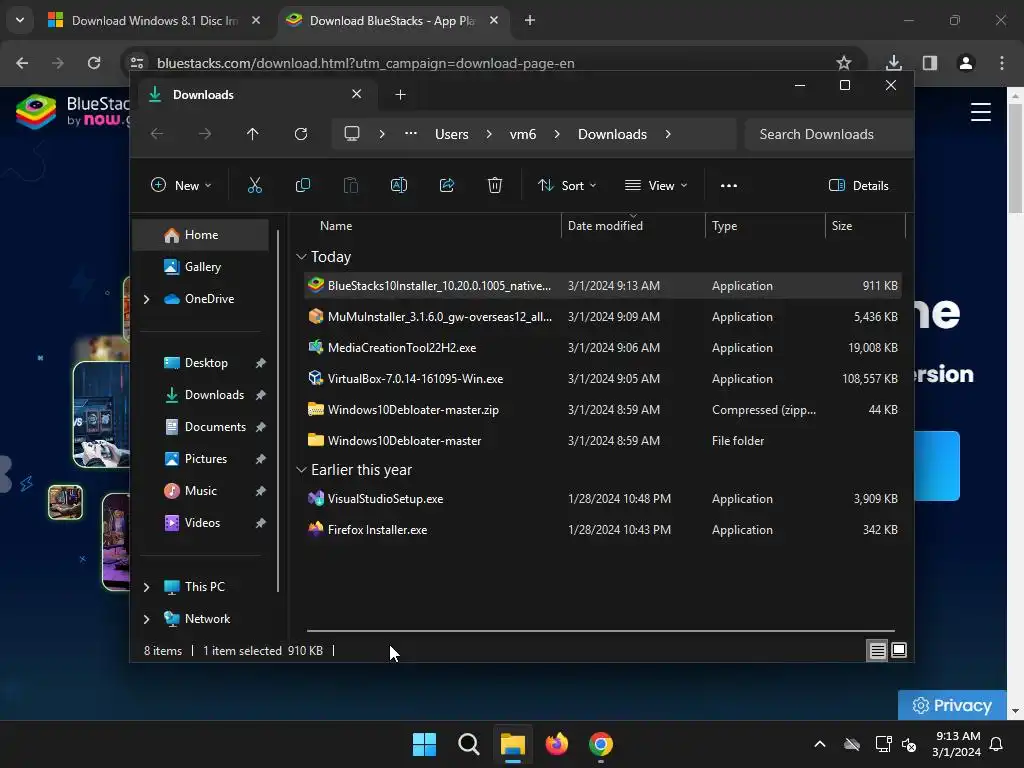The width and height of the screenshot is (1024, 768).
Task: Click the Share icon in Explorer toolbar
Action: pos(447,185)
